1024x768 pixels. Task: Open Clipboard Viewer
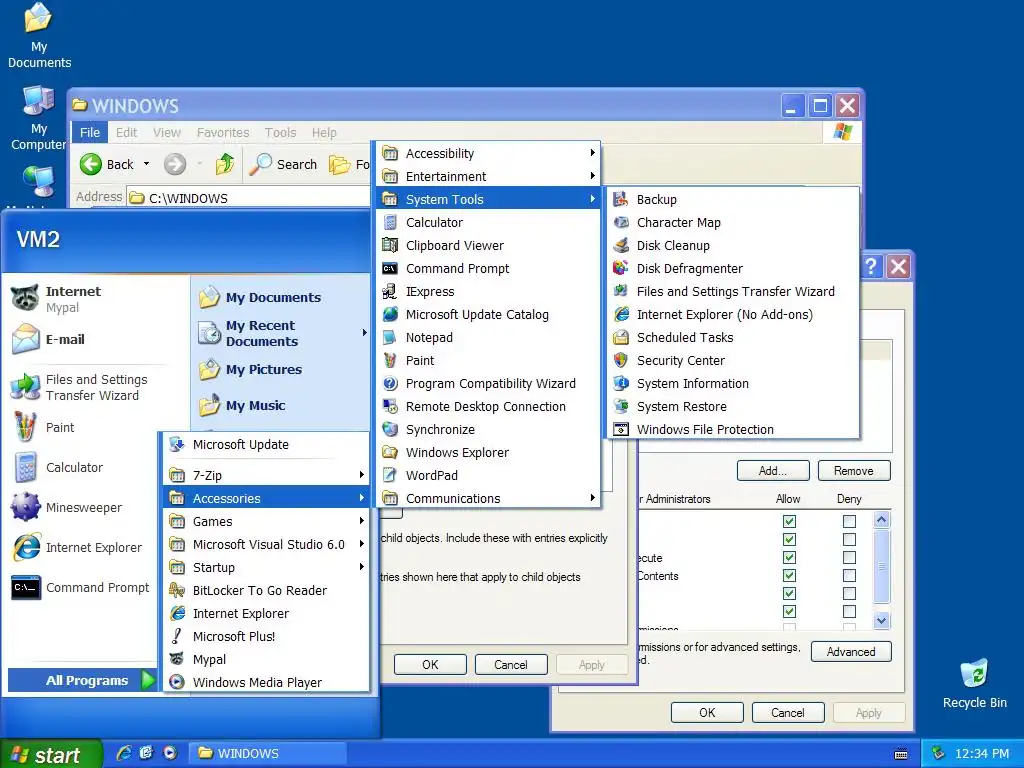click(488, 245)
